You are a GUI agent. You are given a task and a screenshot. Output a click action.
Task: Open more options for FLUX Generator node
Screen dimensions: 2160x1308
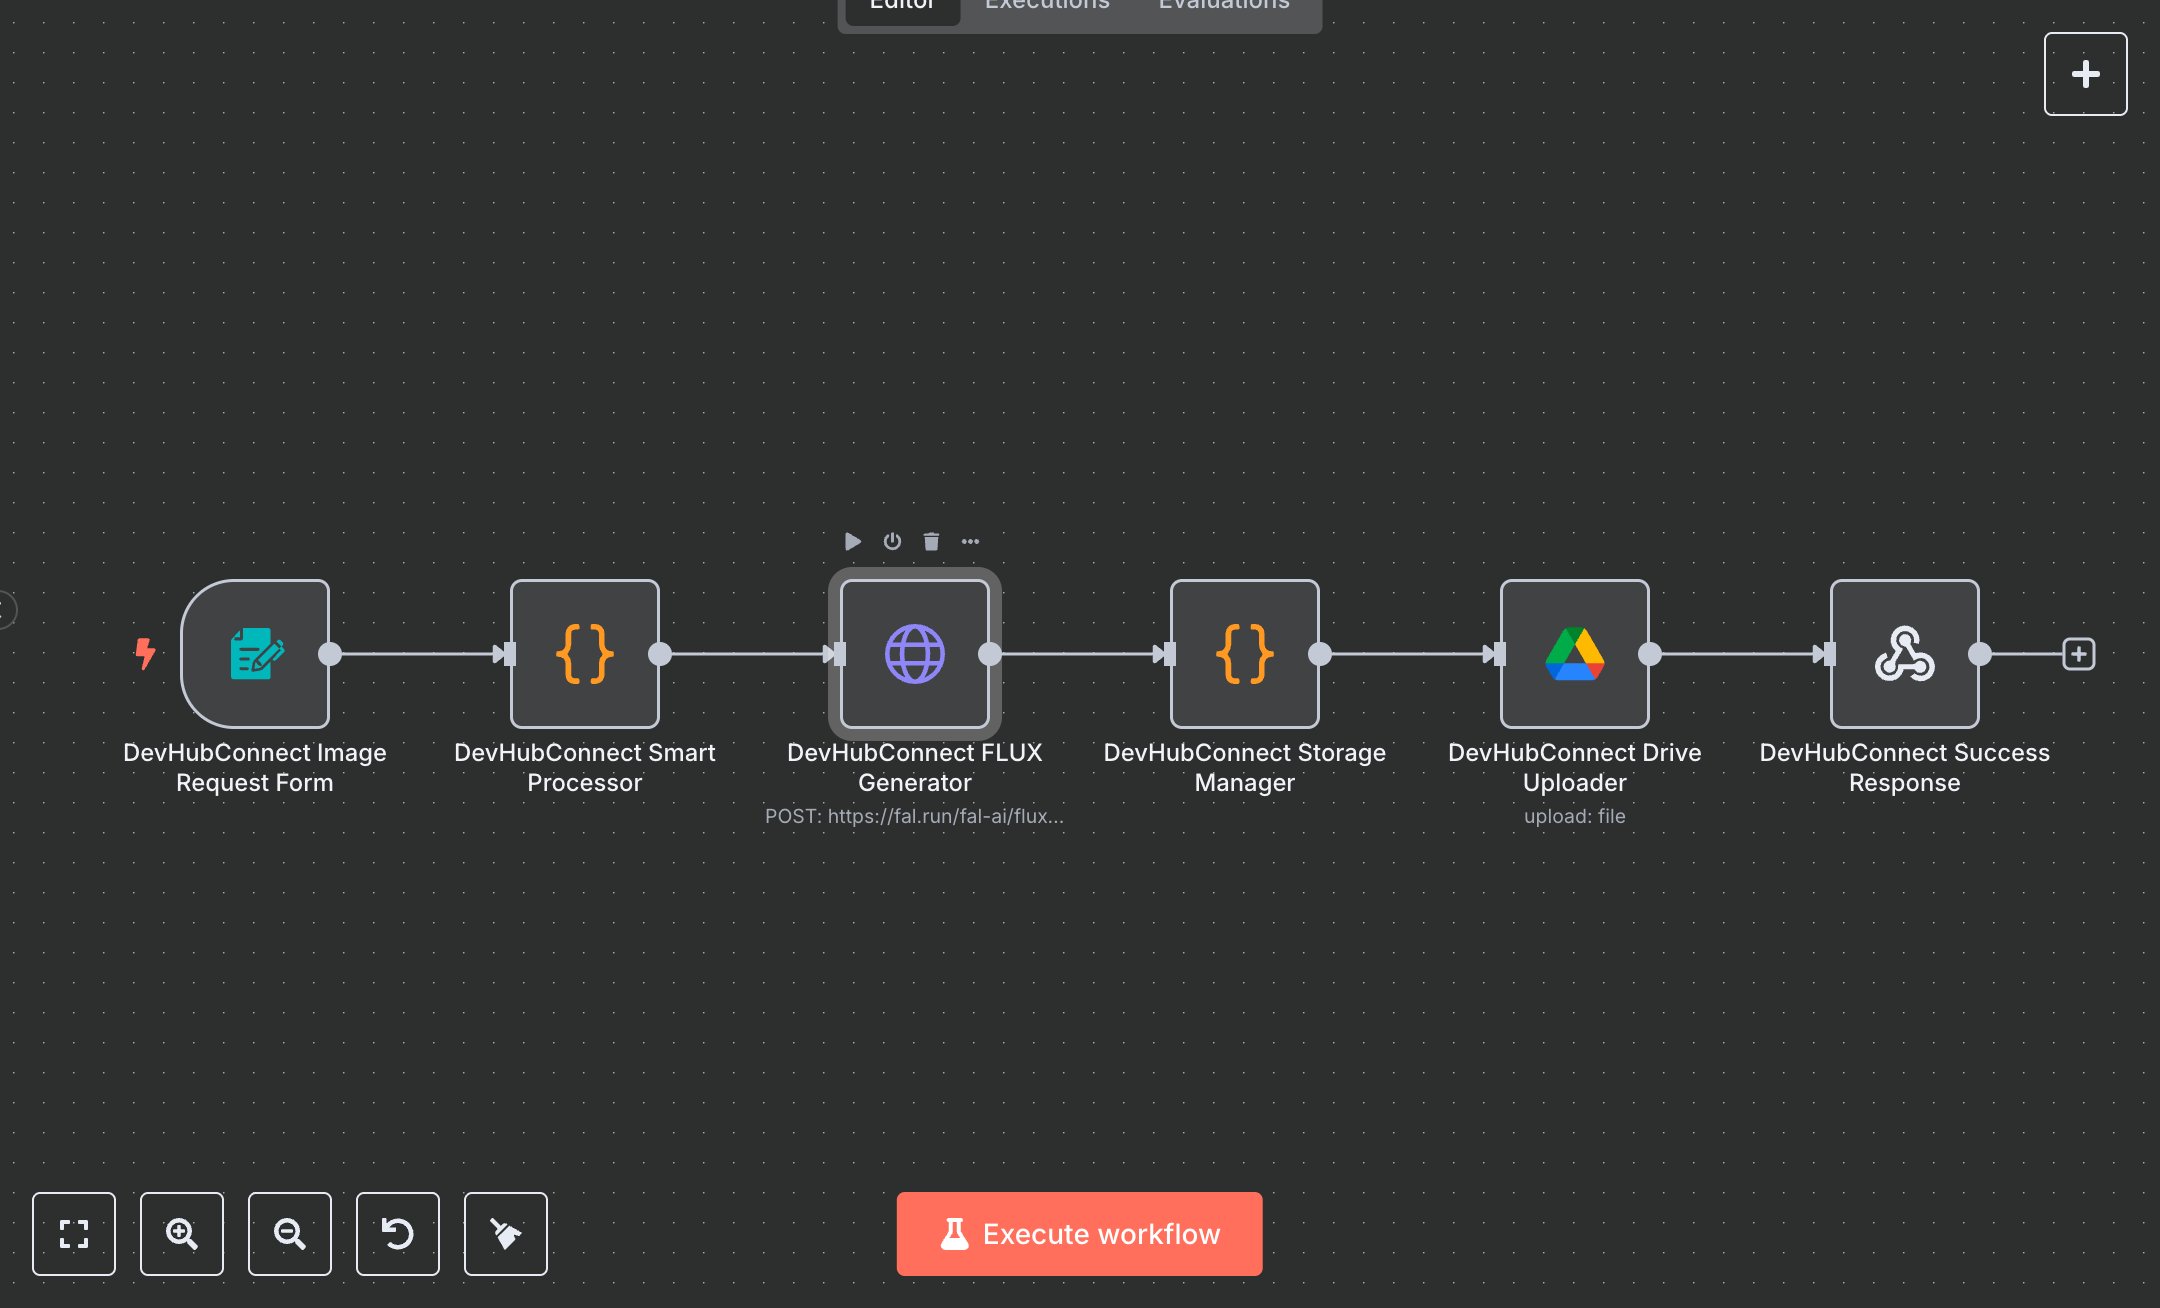pos(970,541)
